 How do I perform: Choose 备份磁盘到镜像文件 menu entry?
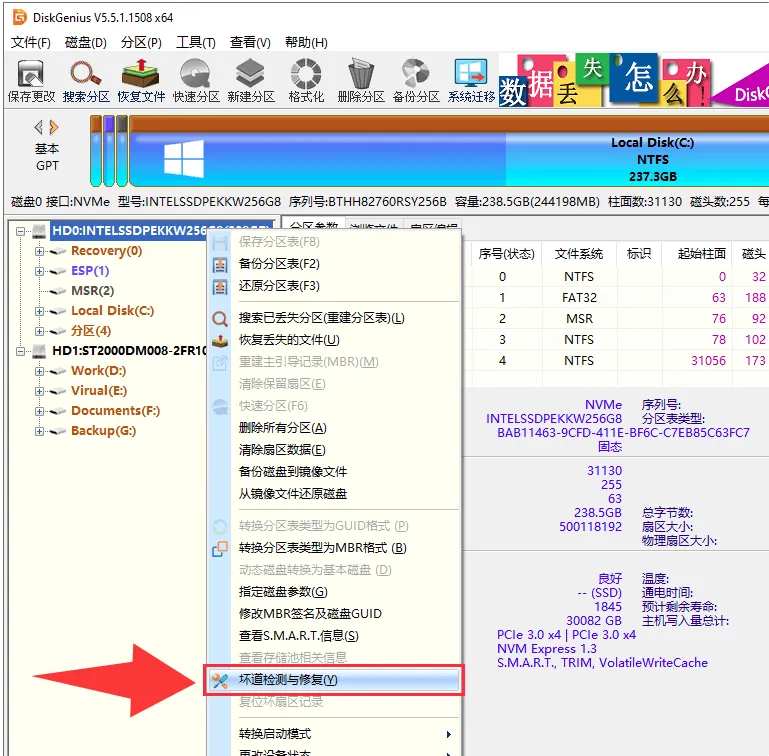click(334, 471)
